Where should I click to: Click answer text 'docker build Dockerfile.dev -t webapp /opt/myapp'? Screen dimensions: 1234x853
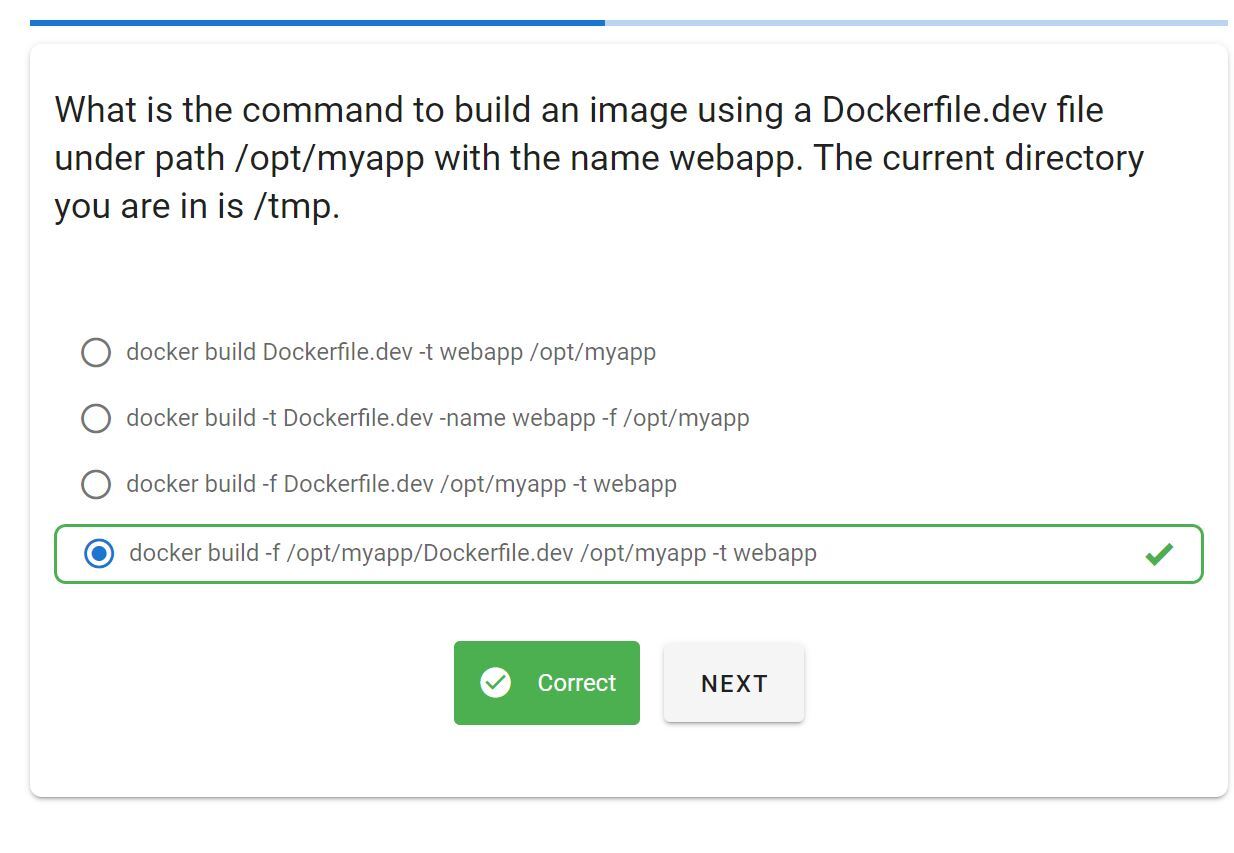click(391, 352)
